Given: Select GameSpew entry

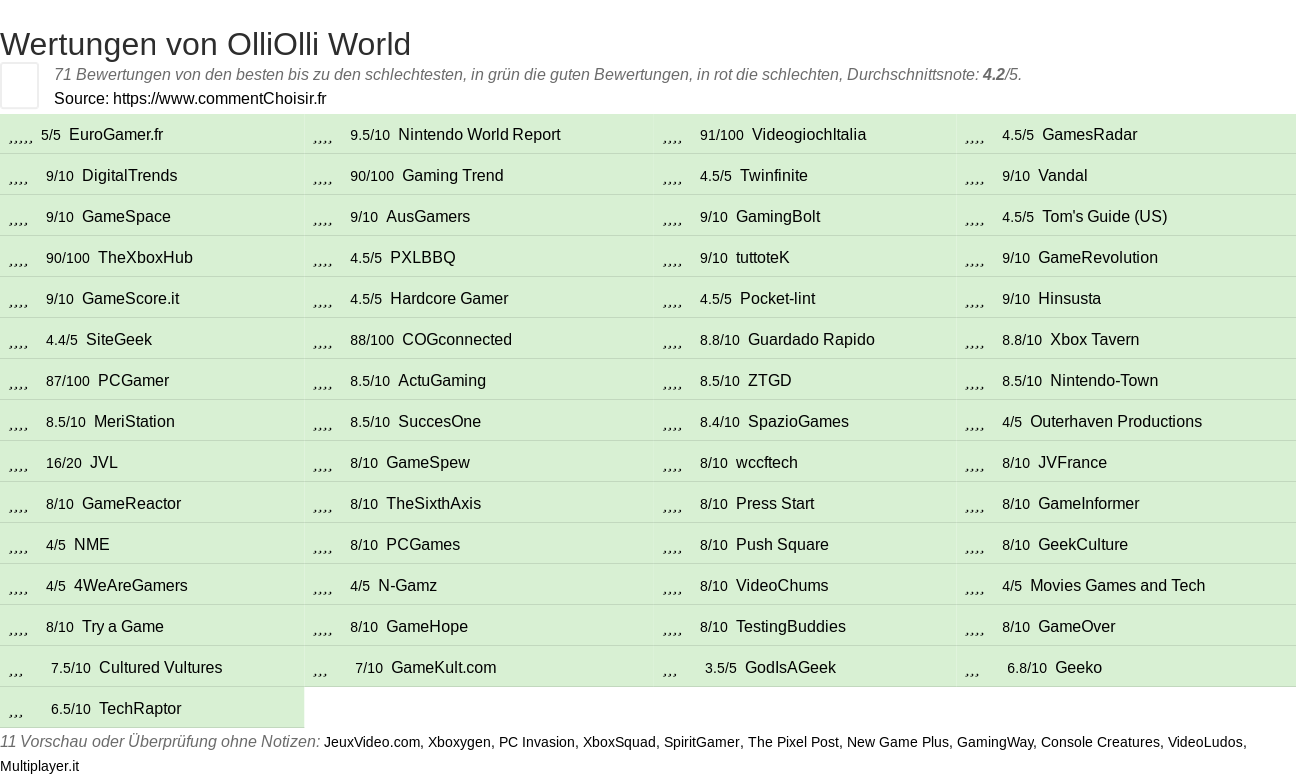Looking at the screenshot, I should click(427, 463).
